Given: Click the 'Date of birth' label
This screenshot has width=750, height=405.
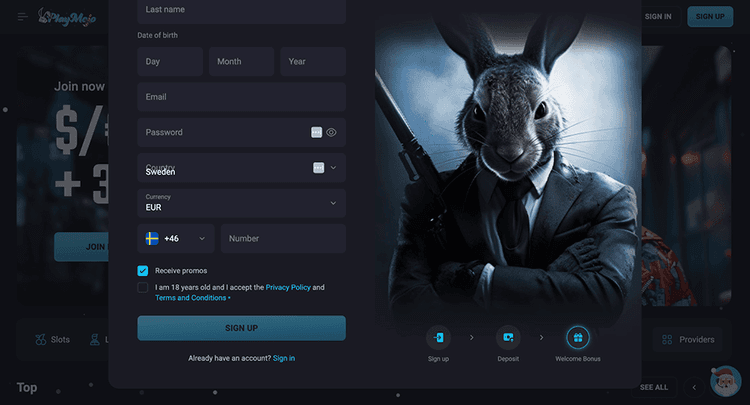Looking at the screenshot, I should (x=157, y=35).
